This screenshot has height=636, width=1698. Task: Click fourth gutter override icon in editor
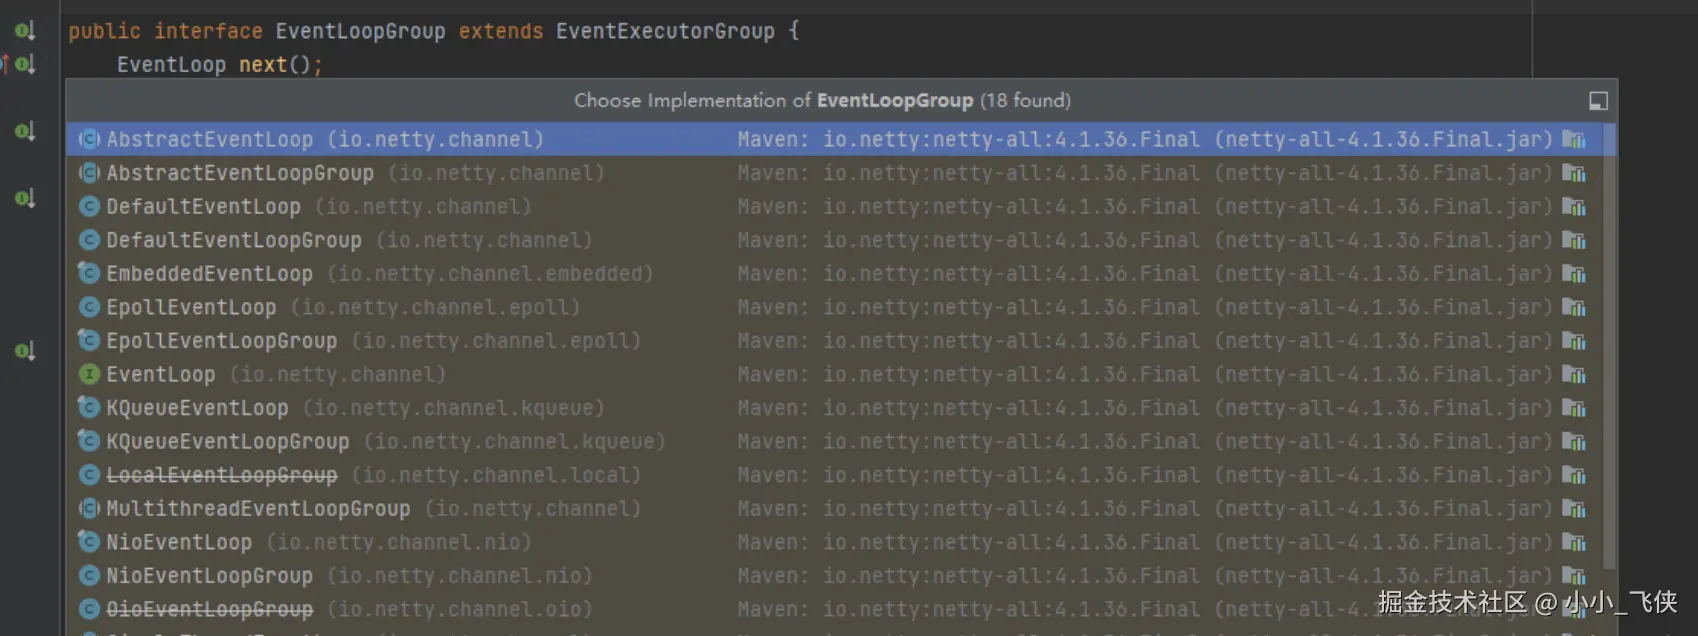tap(25, 198)
